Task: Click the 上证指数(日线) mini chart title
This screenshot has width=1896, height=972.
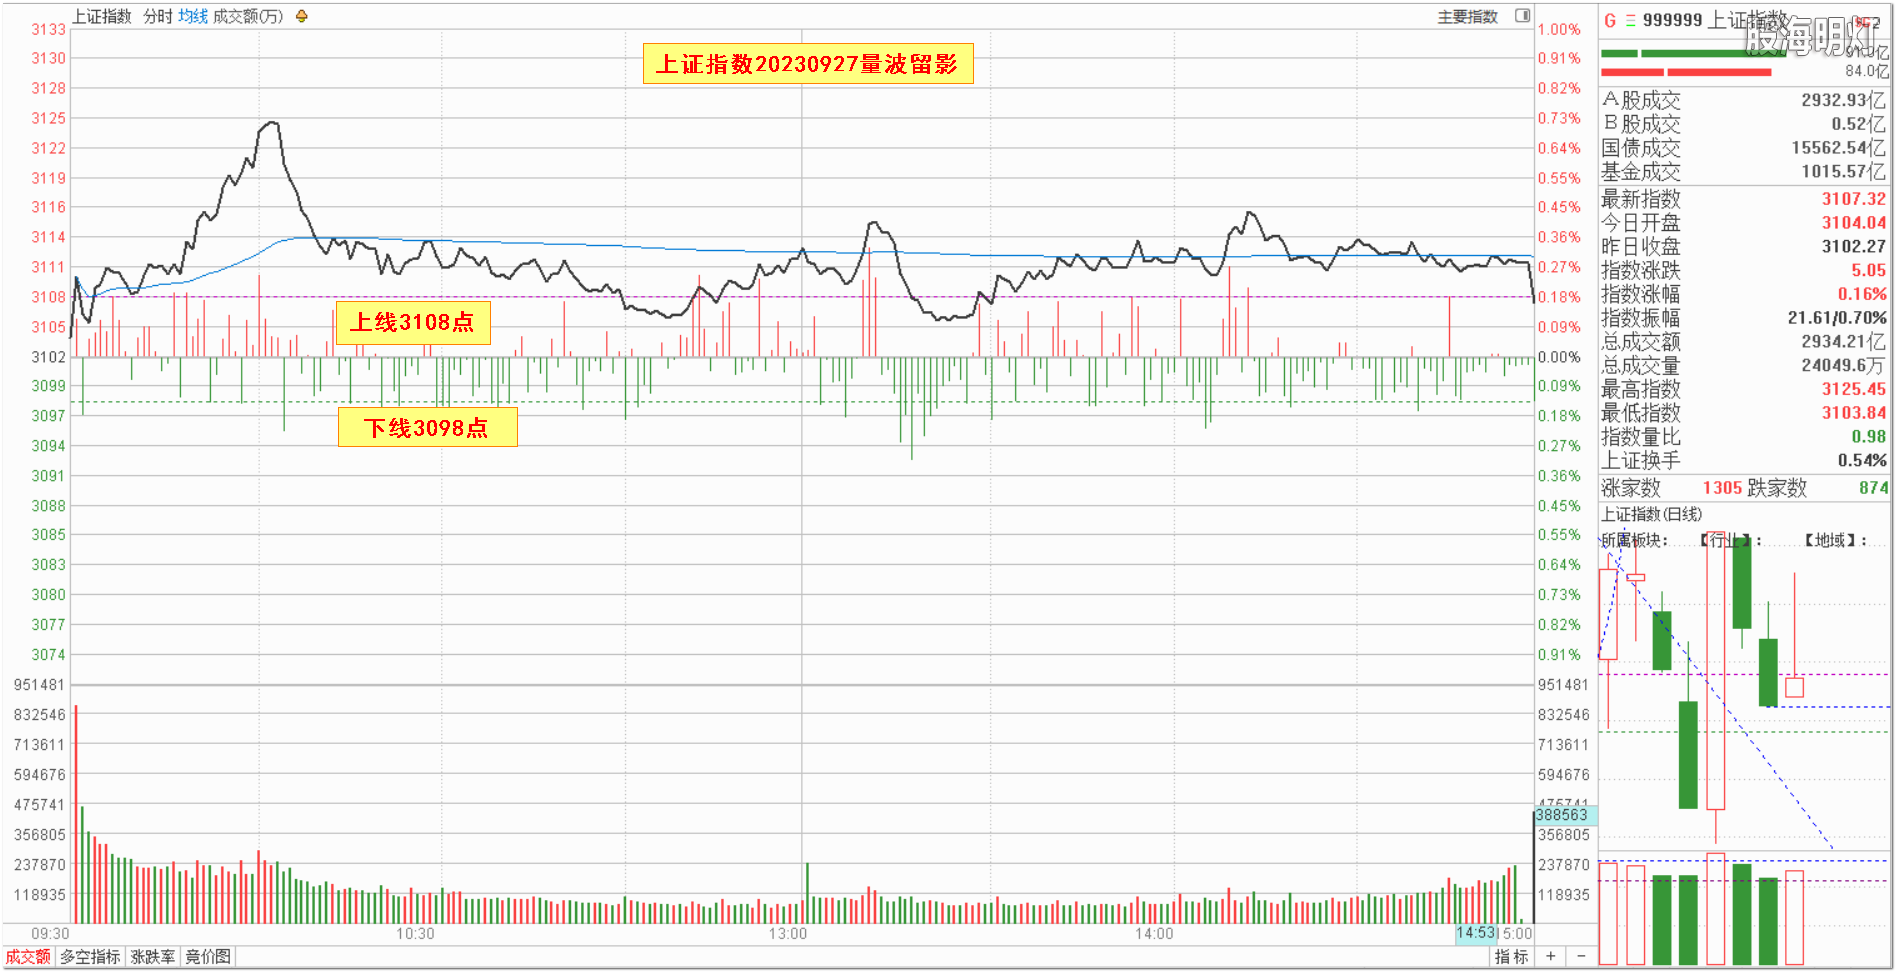Action: pyautogui.click(x=1651, y=514)
